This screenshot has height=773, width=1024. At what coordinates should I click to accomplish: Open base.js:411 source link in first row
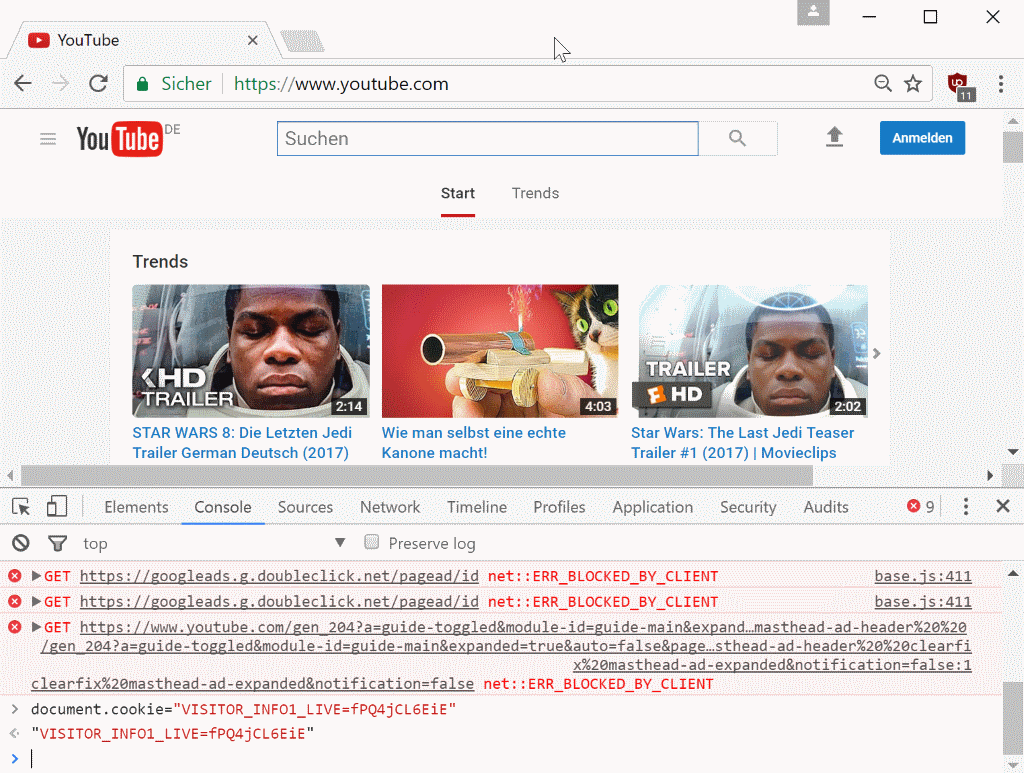click(x=923, y=576)
